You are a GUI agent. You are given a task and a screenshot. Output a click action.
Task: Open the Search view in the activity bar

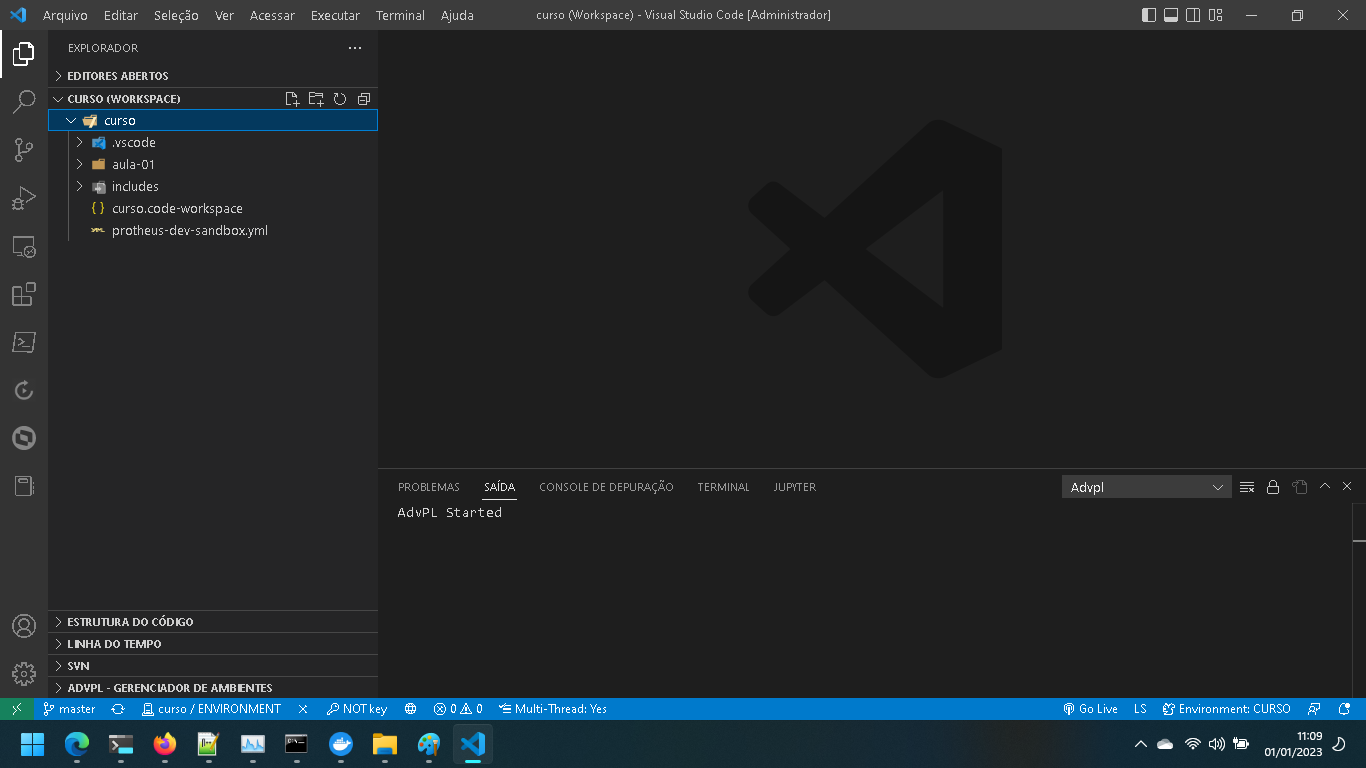click(x=23, y=100)
